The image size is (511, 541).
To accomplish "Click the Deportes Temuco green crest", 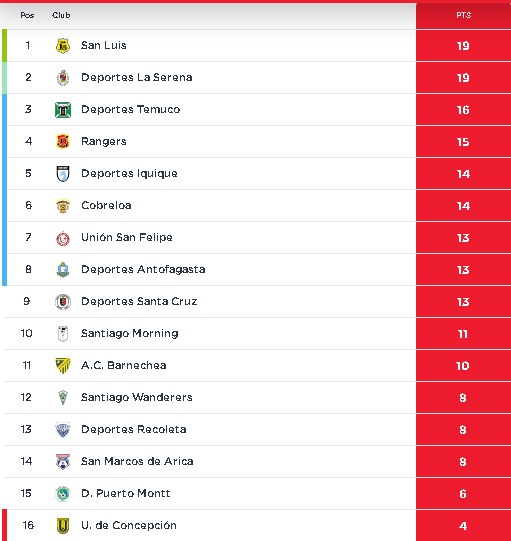I will (x=63, y=110).
